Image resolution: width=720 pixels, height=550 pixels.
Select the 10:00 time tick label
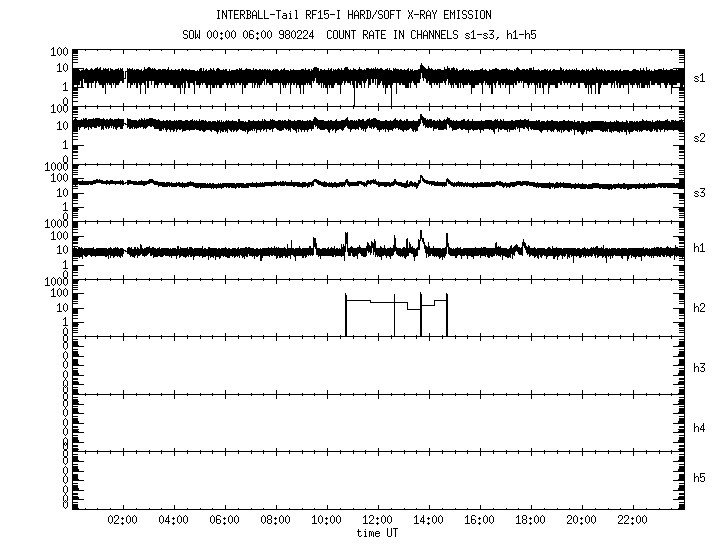327,520
